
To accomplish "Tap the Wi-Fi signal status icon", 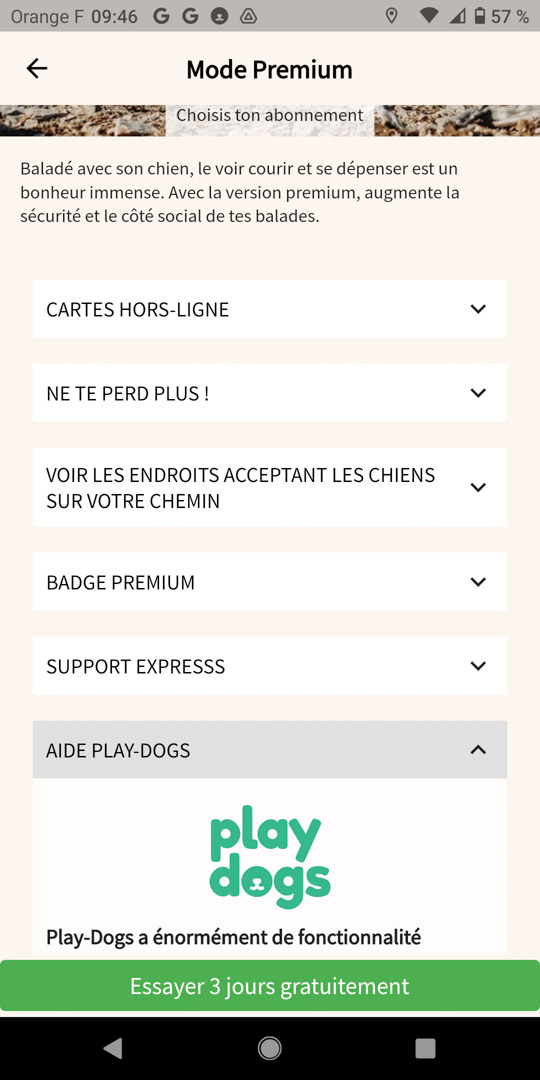I will click(x=429, y=16).
